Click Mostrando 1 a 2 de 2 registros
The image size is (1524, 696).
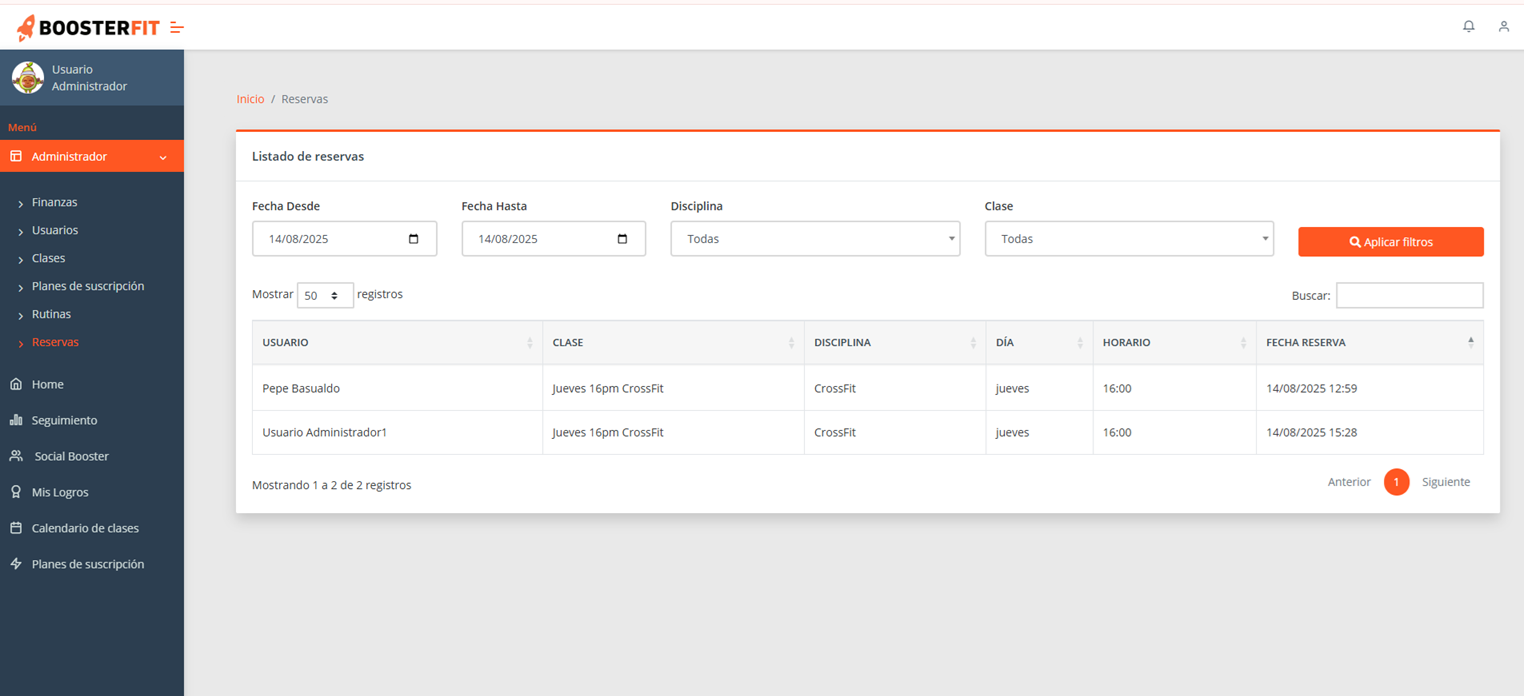click(x=331, y=485)
